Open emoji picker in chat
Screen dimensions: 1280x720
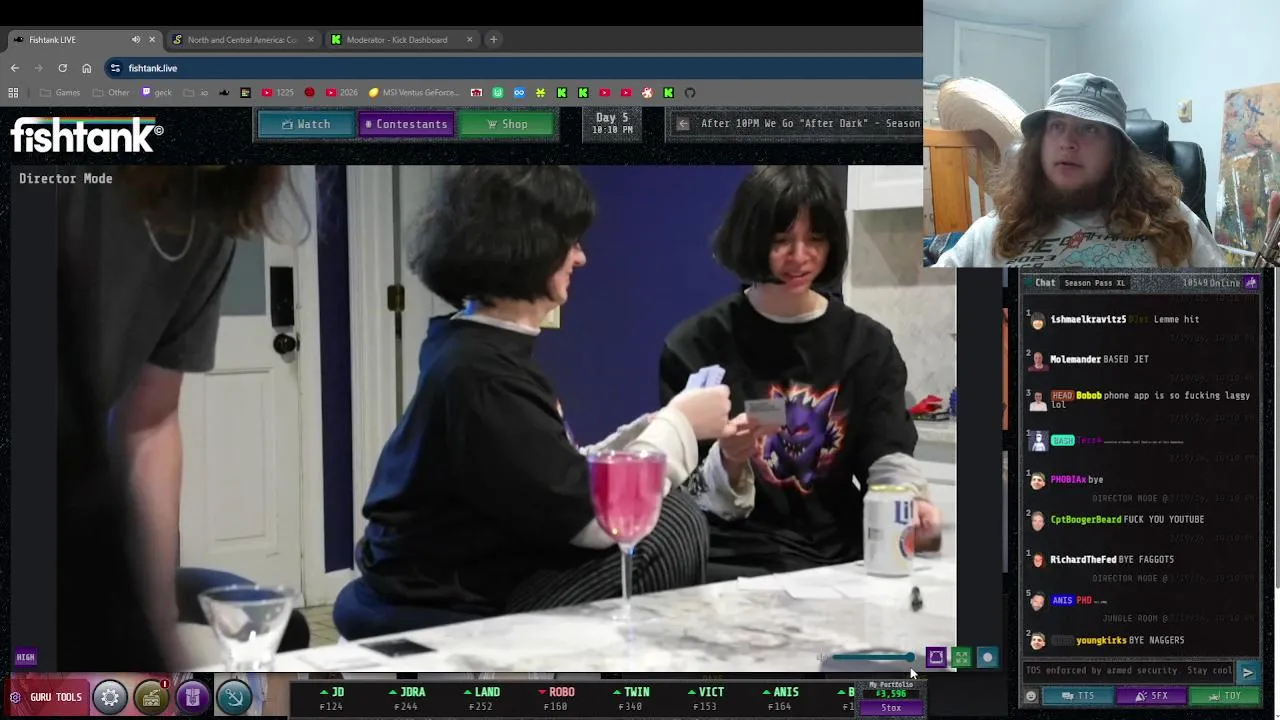(x=1031, y=696)
